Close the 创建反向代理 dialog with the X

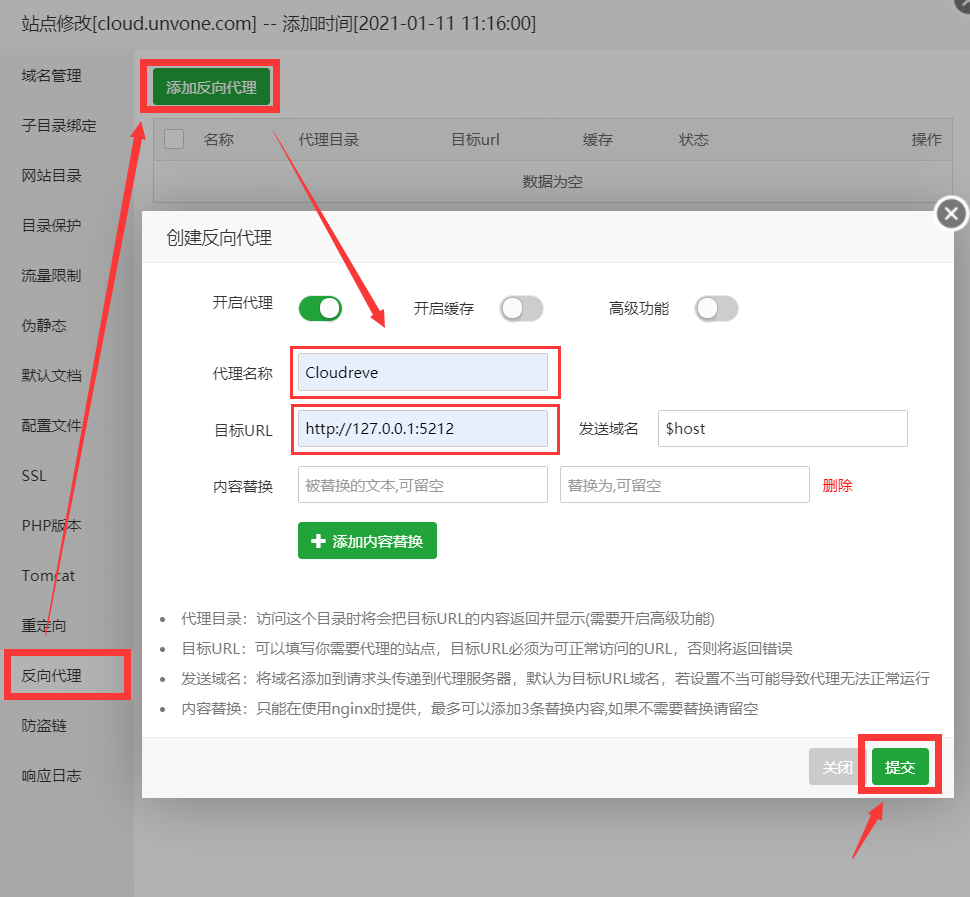950,213
